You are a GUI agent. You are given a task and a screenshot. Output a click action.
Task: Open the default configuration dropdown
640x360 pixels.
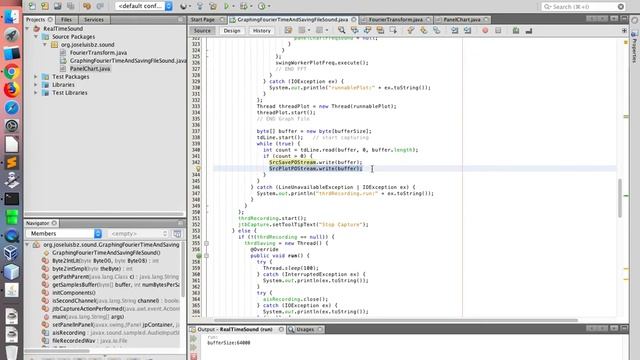click(144, 6)
